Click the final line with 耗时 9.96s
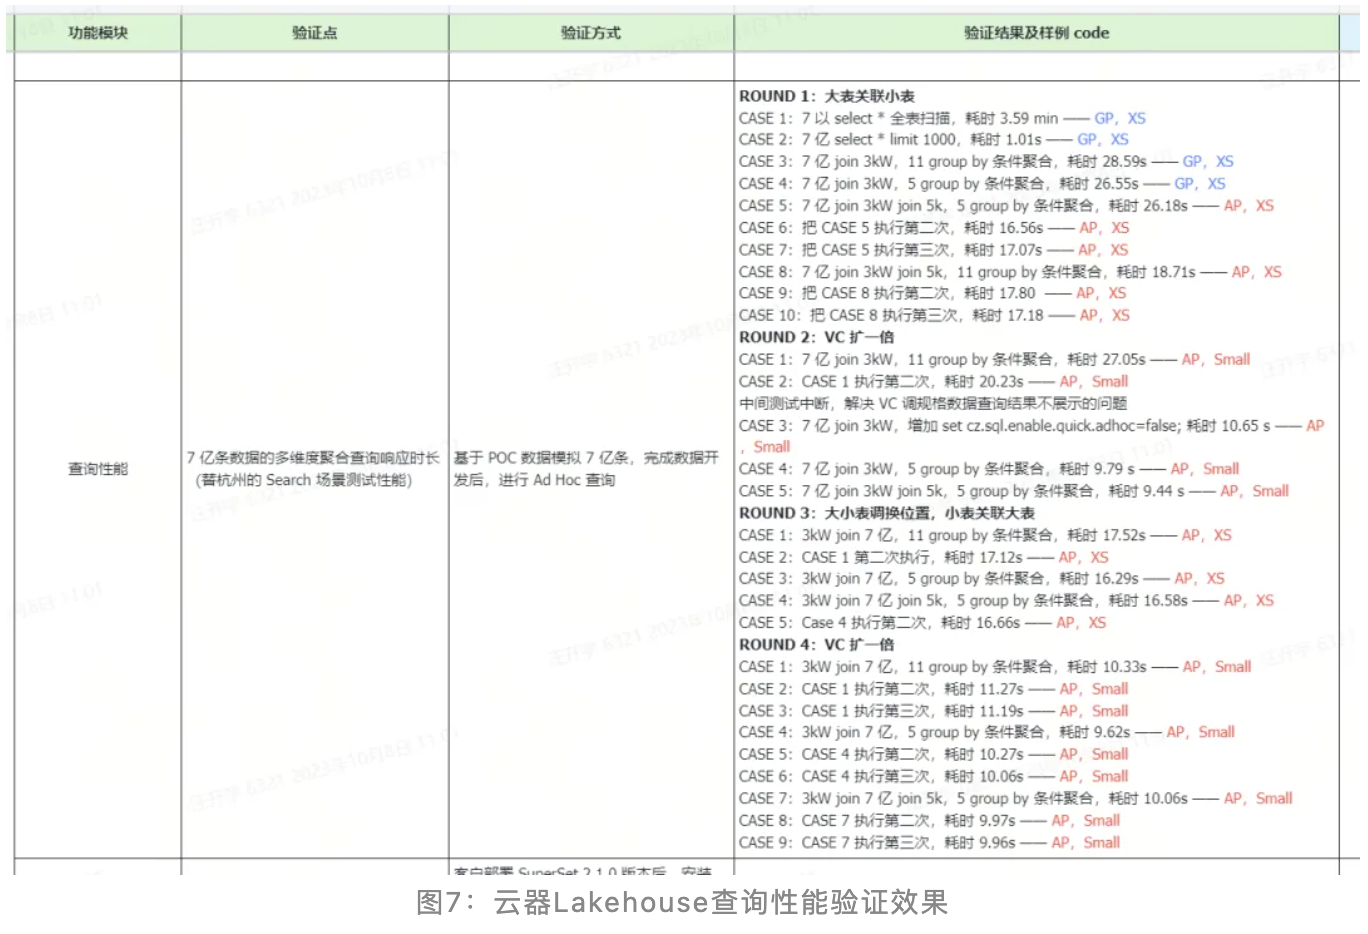Screen dimensions: 1368x934 [928, 843]
